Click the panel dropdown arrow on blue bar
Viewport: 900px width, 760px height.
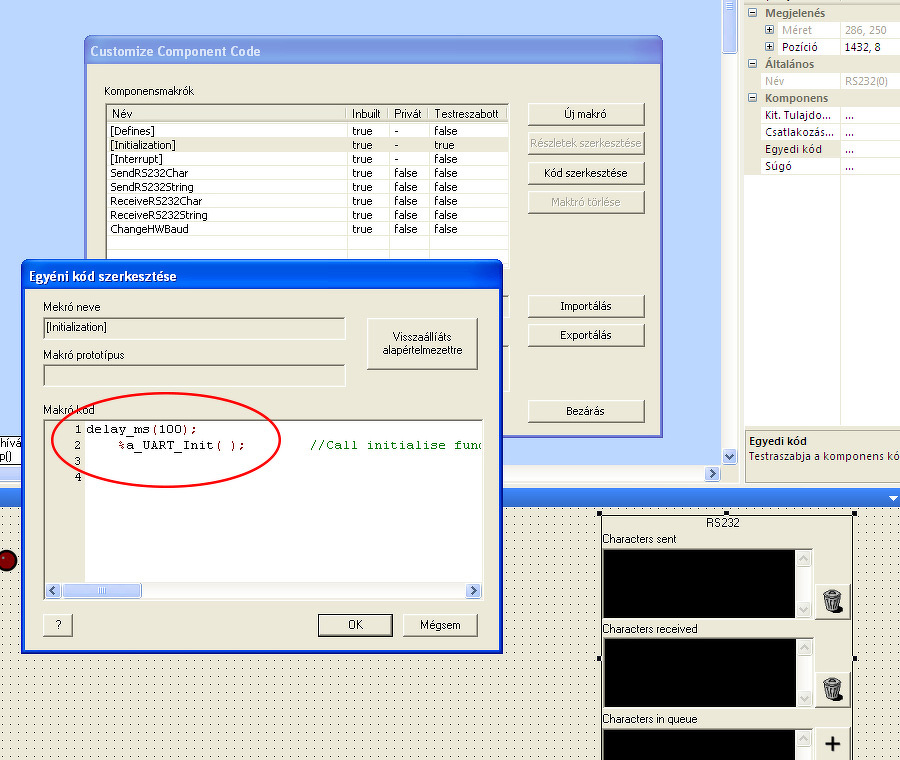(893, 498)
